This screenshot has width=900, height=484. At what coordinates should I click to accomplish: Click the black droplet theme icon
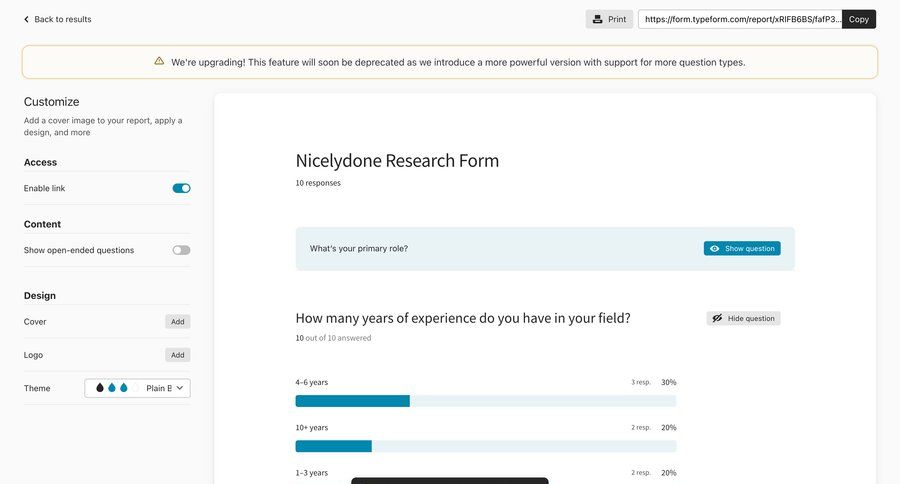click(x=100, y=388)
